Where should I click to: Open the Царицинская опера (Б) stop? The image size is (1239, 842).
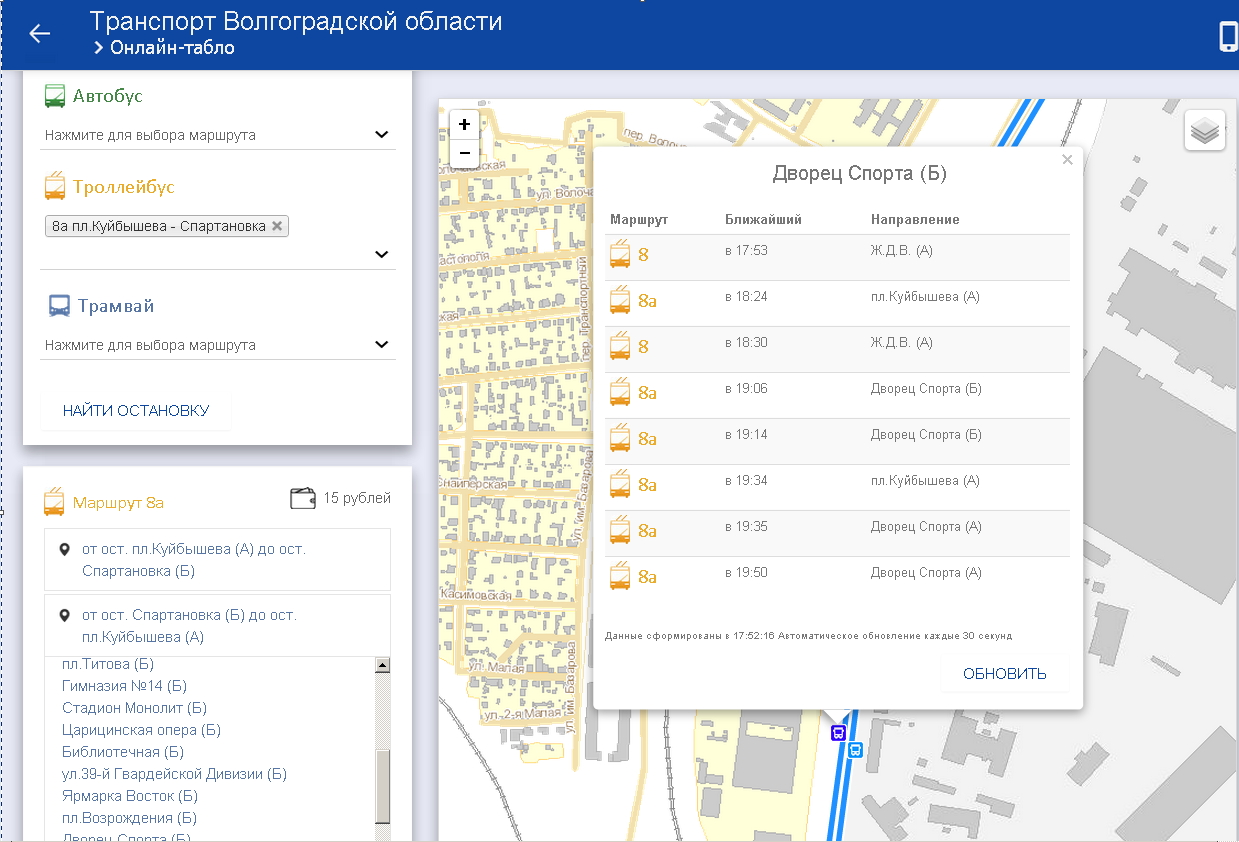coord(141,730)
